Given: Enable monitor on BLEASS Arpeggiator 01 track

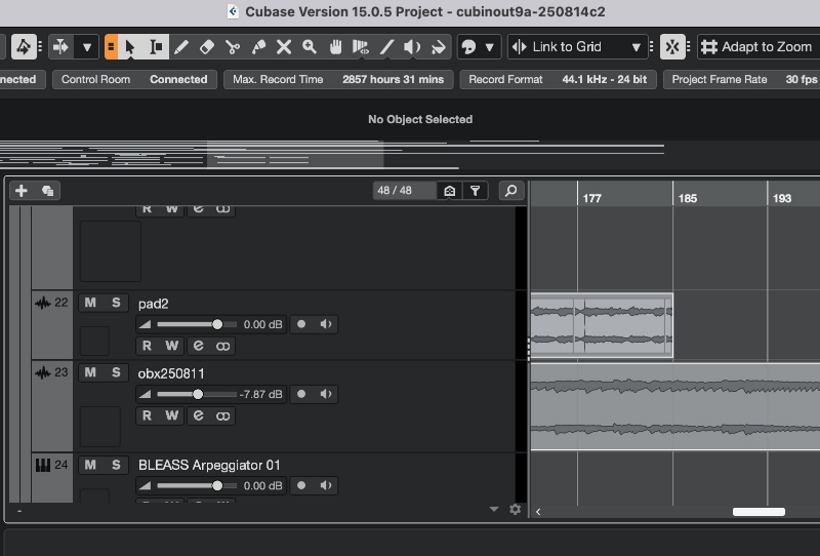Looking at the screenshot, I should tap(326, 485).
